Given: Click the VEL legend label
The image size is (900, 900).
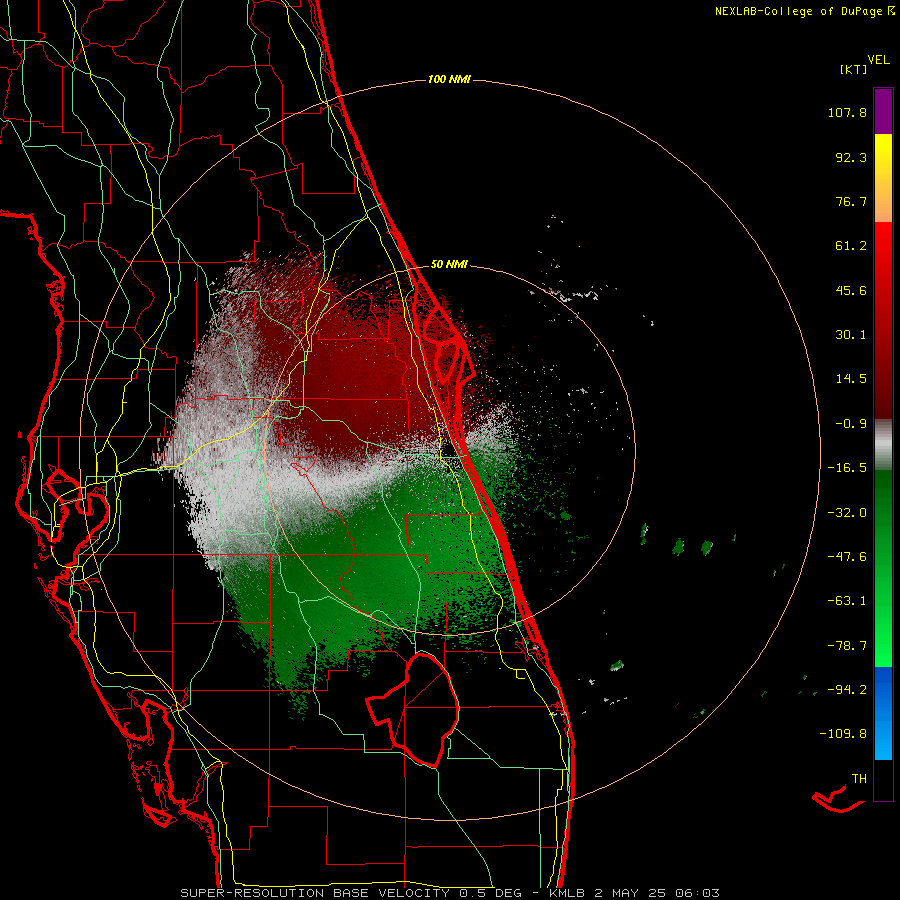Looking at the screenshot, I should pyautogui.click(x=878, y=59).
